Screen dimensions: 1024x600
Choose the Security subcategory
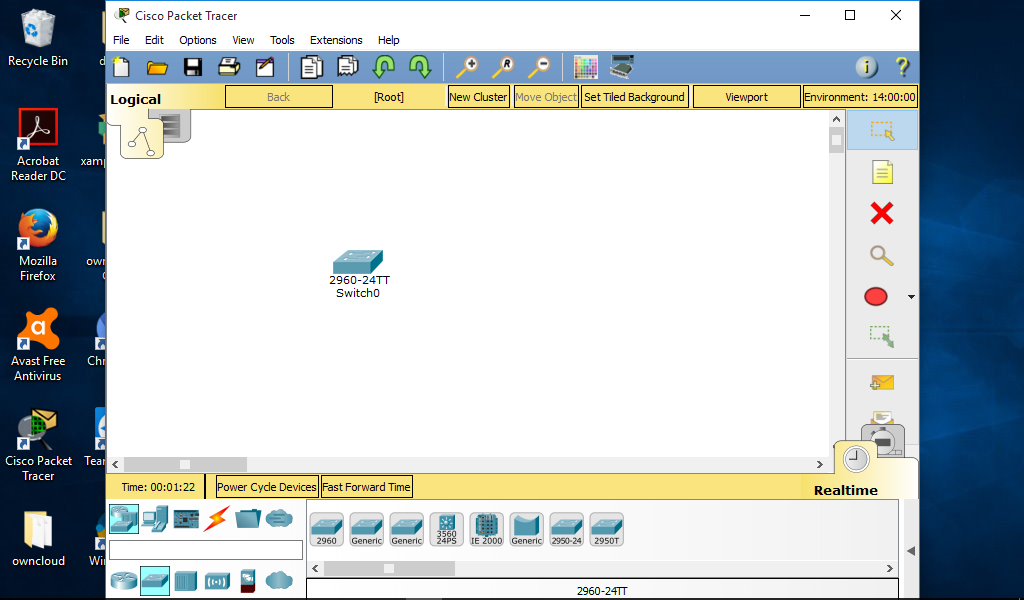pos(248,580)
